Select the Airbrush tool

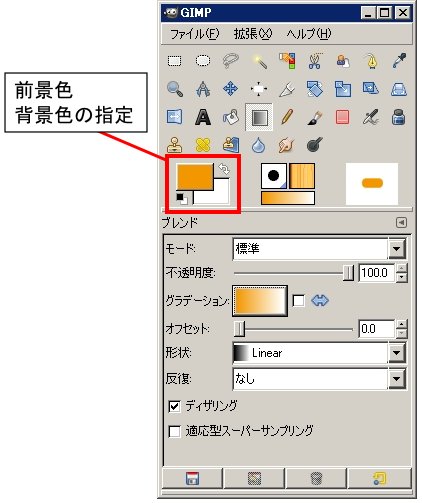(371, 117)
